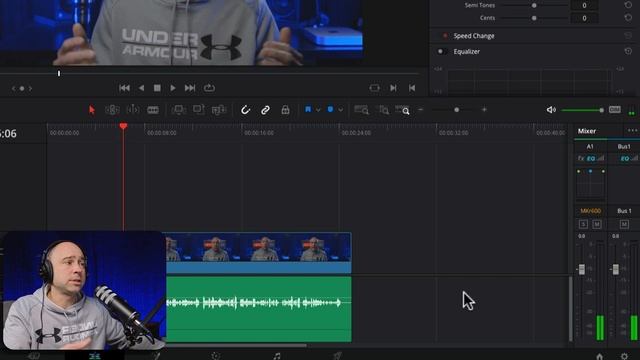
Task: Click the viewer previous/next keyframe navigator
Action: click(x=22, y=88)
